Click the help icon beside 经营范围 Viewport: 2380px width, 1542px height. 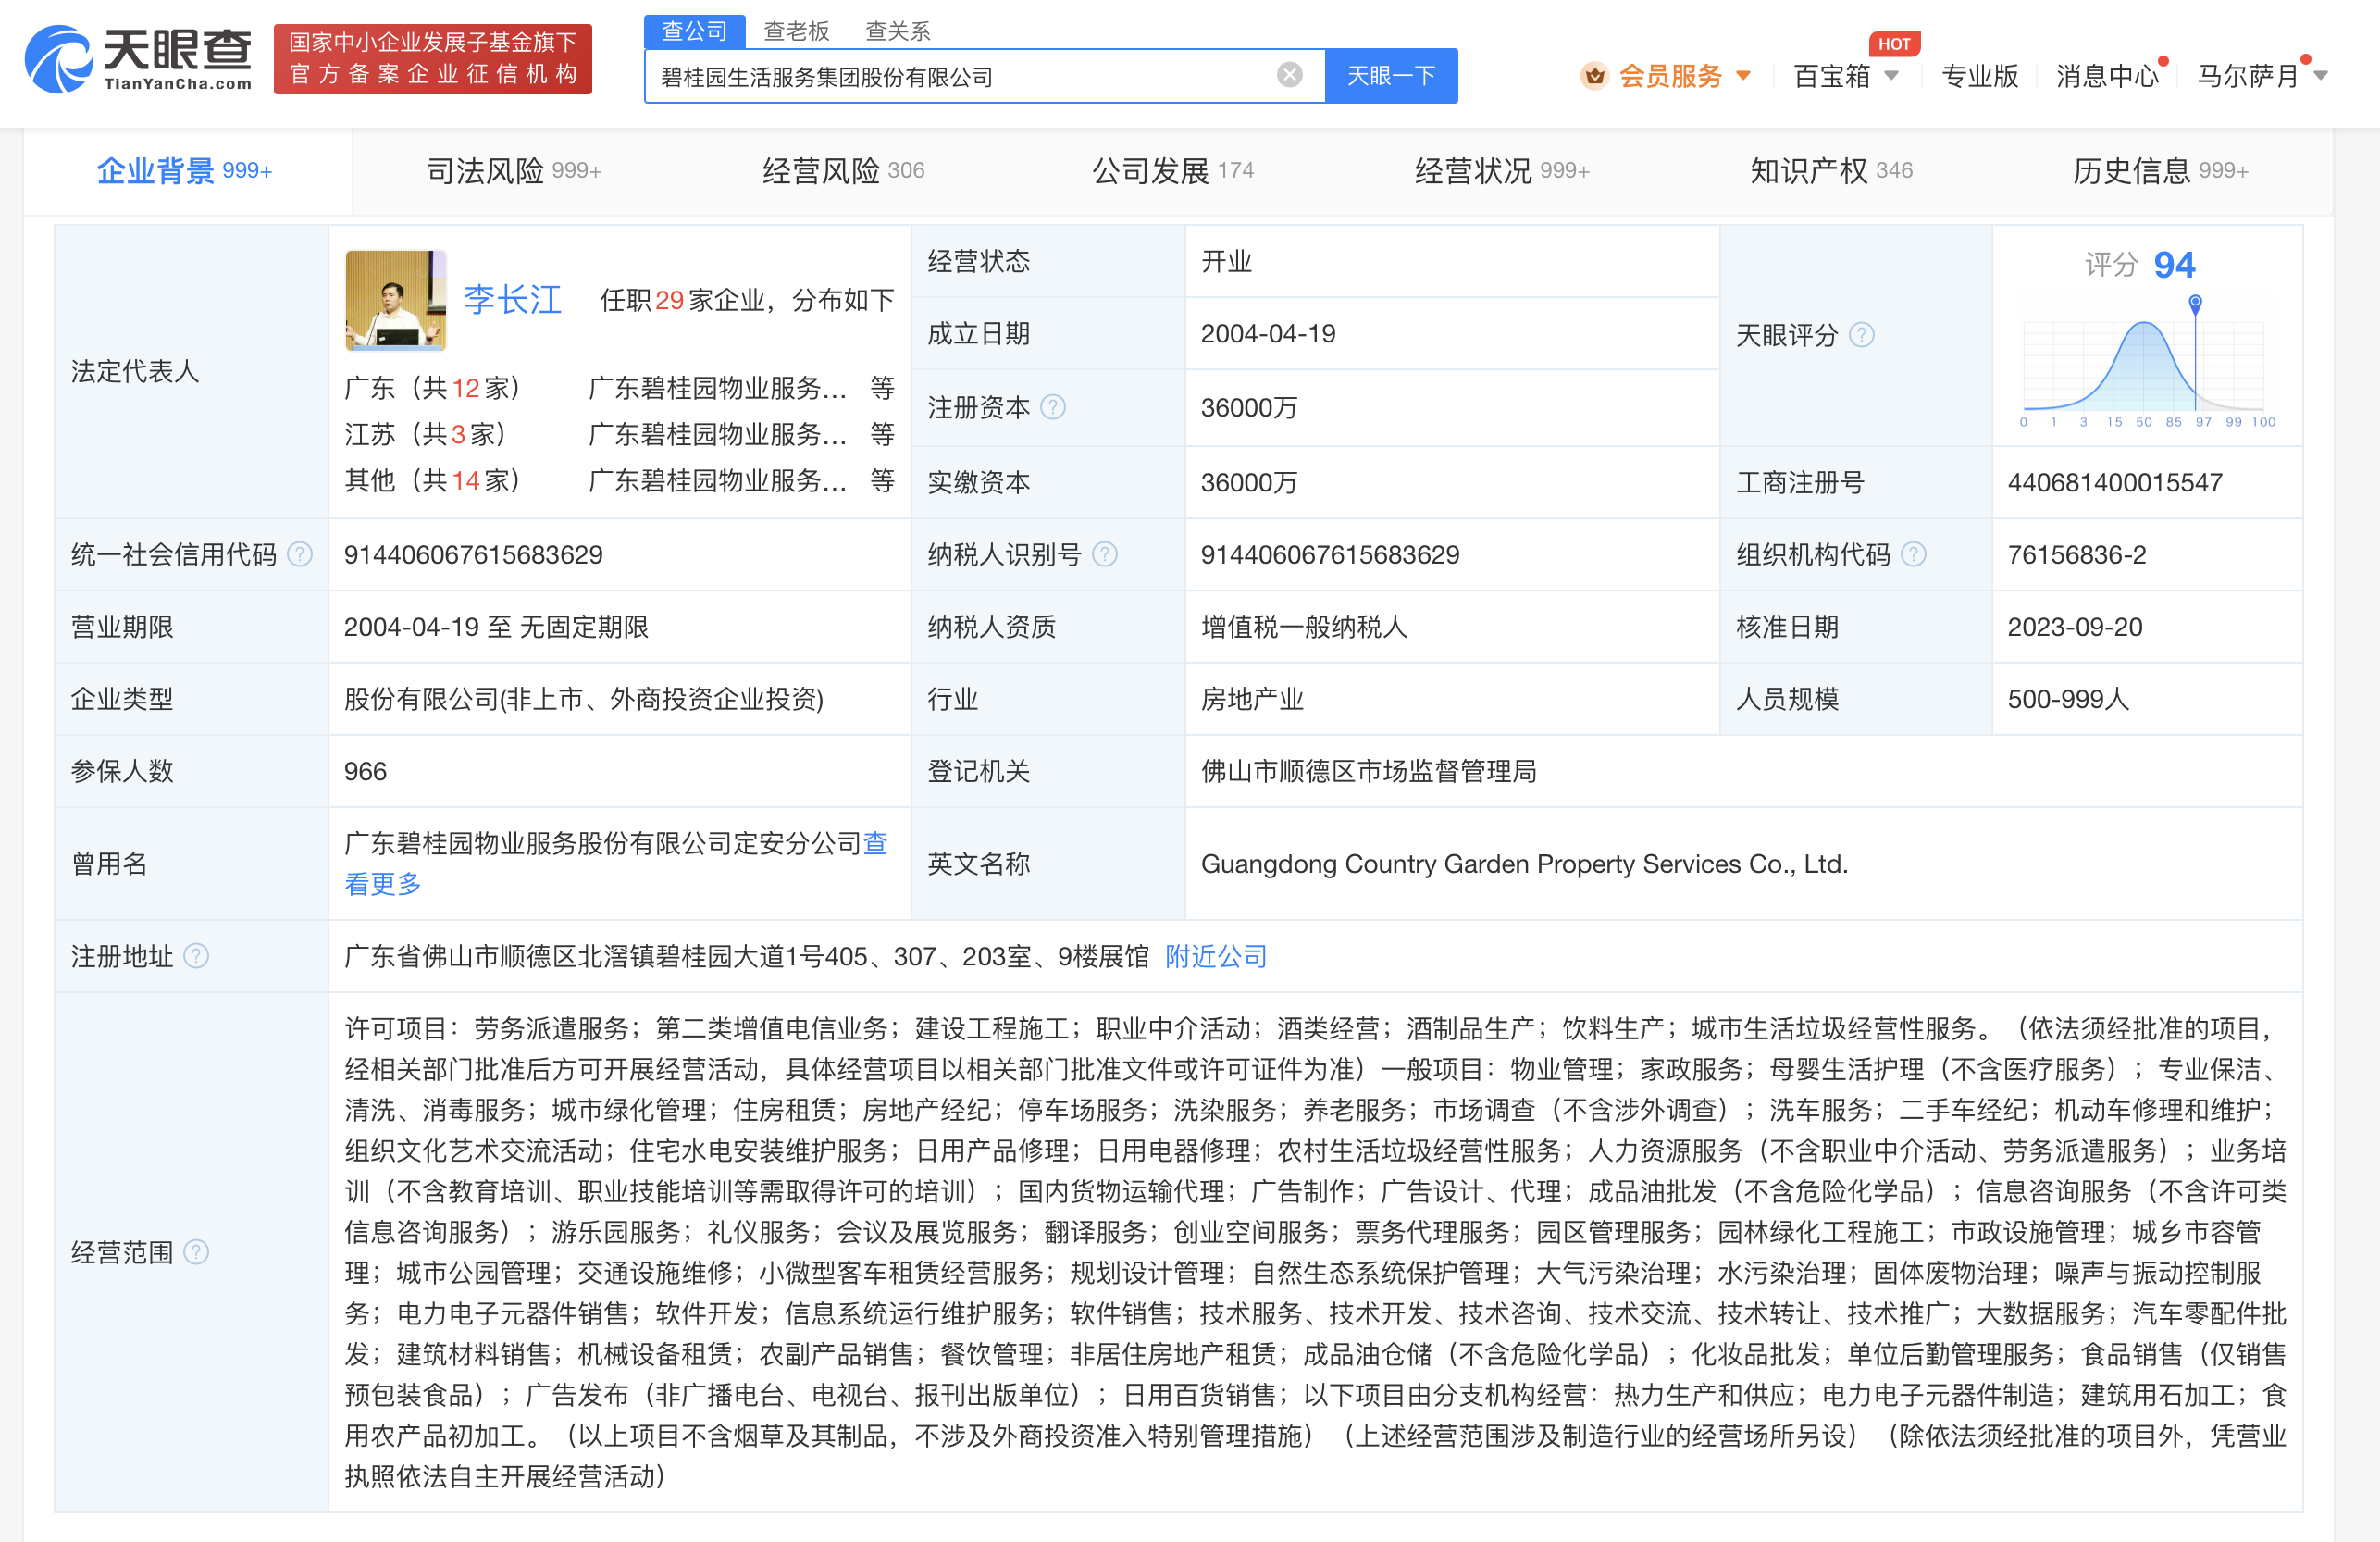tap(197, 1252)
